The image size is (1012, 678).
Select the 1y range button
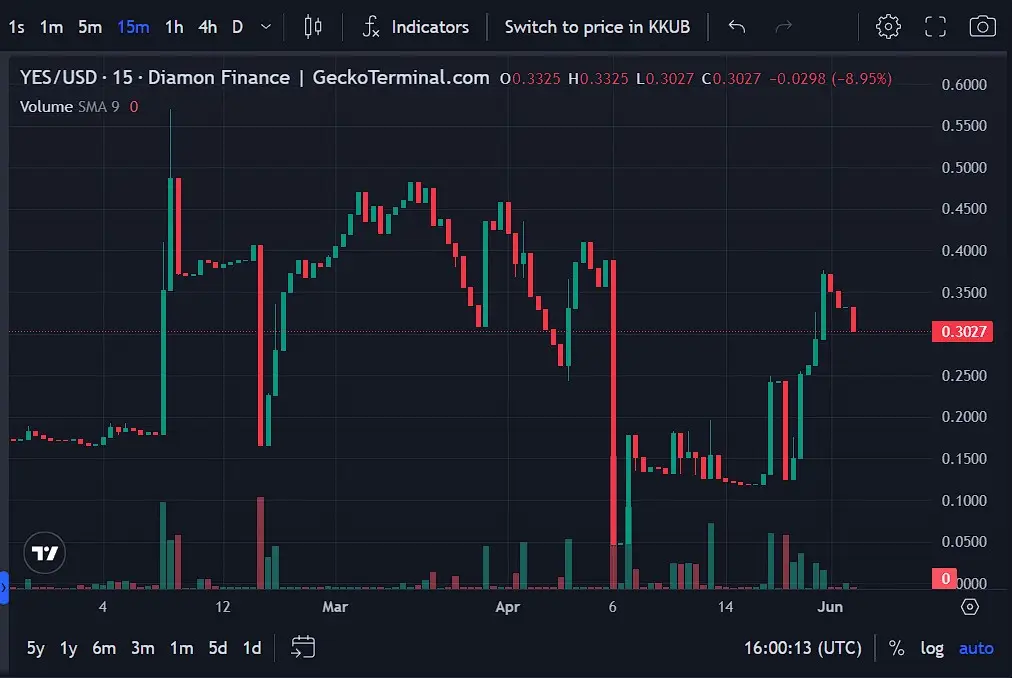click(67, 648)
